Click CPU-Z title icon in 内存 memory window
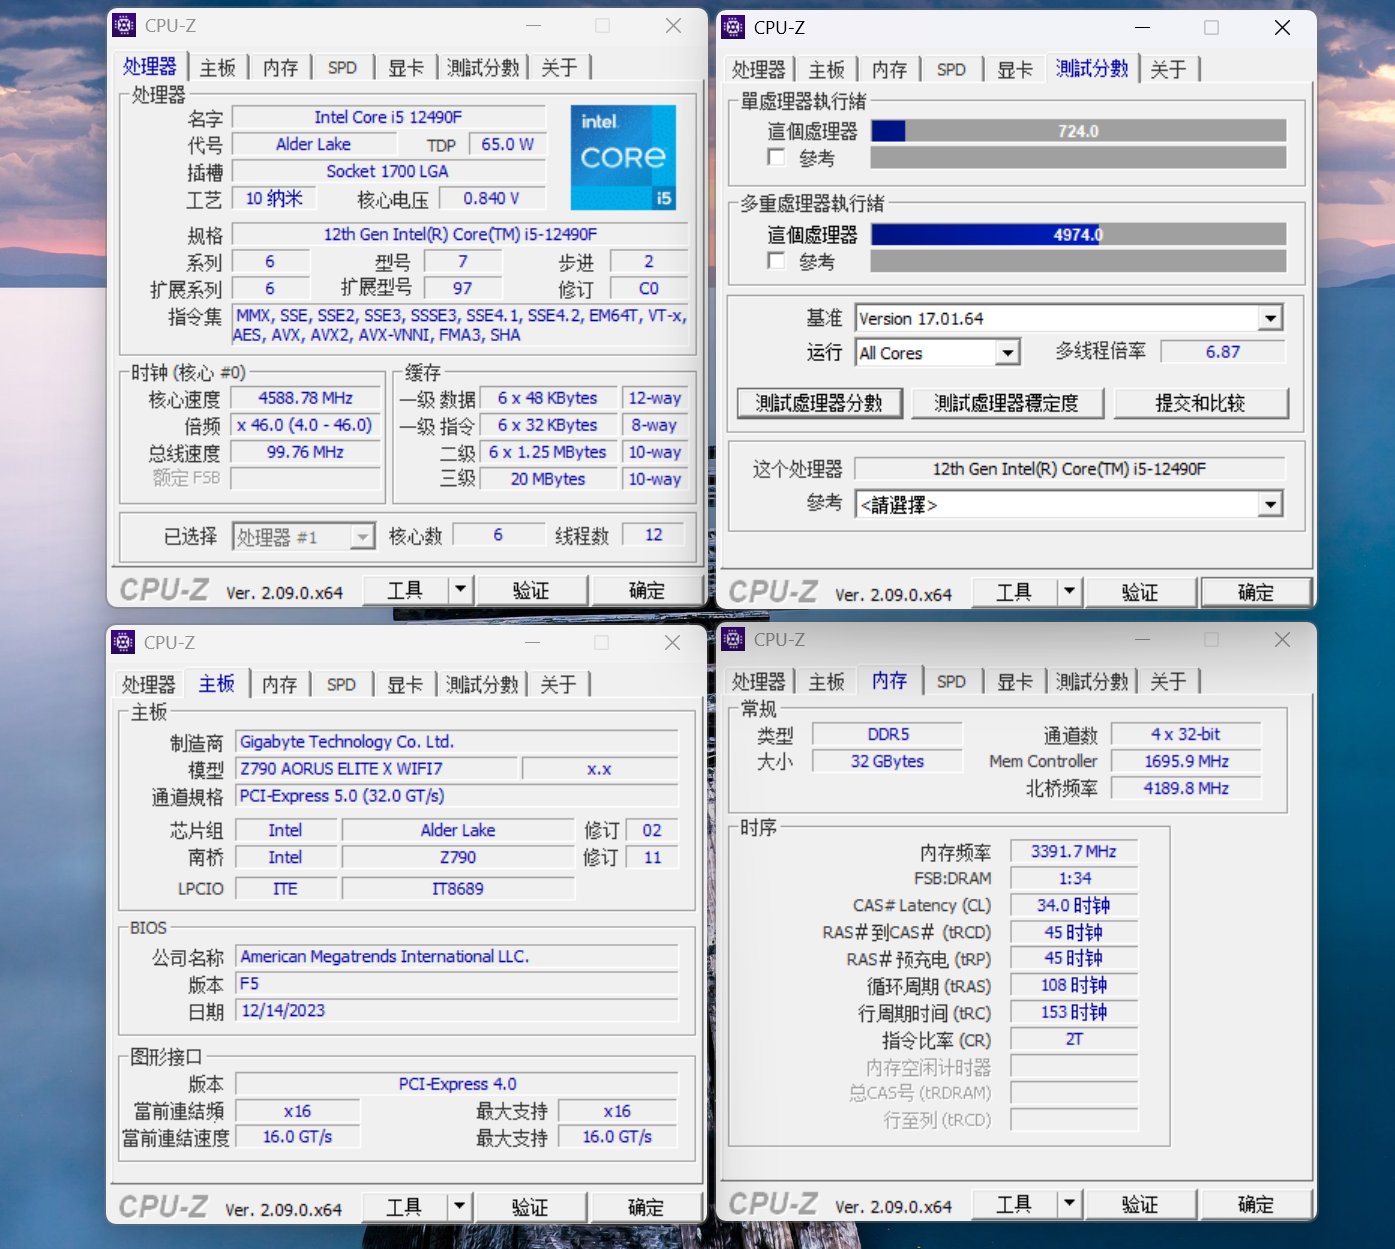1395x1249 pixels. (733, 639)
